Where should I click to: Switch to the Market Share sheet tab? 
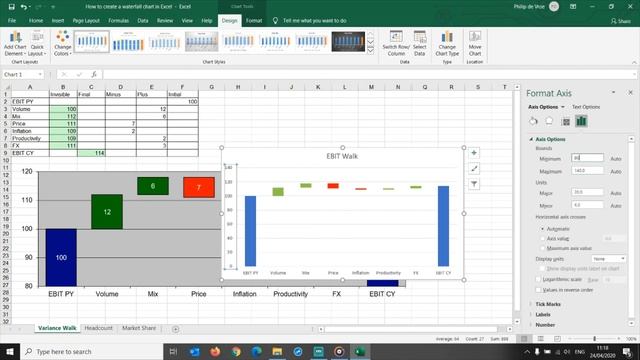(139, 328)
